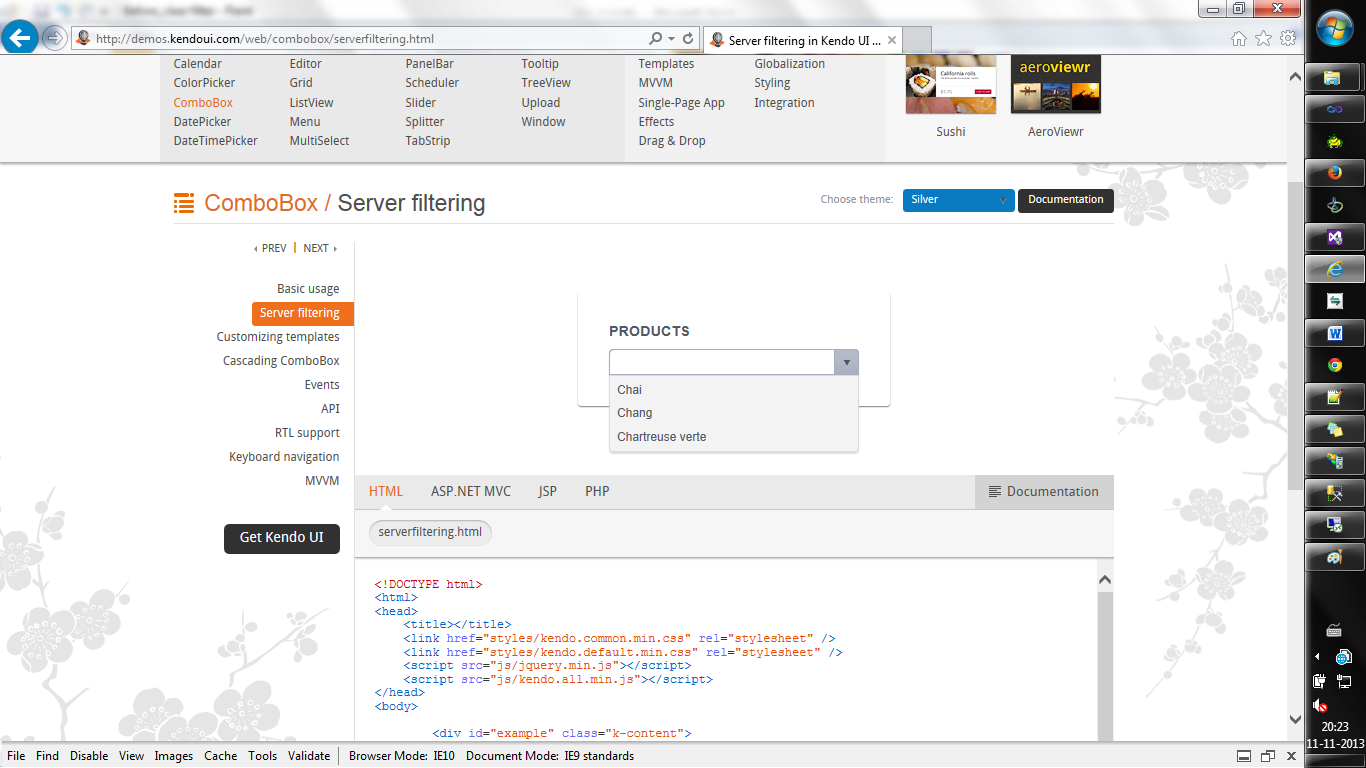Click the Get Kendo UI button
The image size is (1366, 768).
282,538
